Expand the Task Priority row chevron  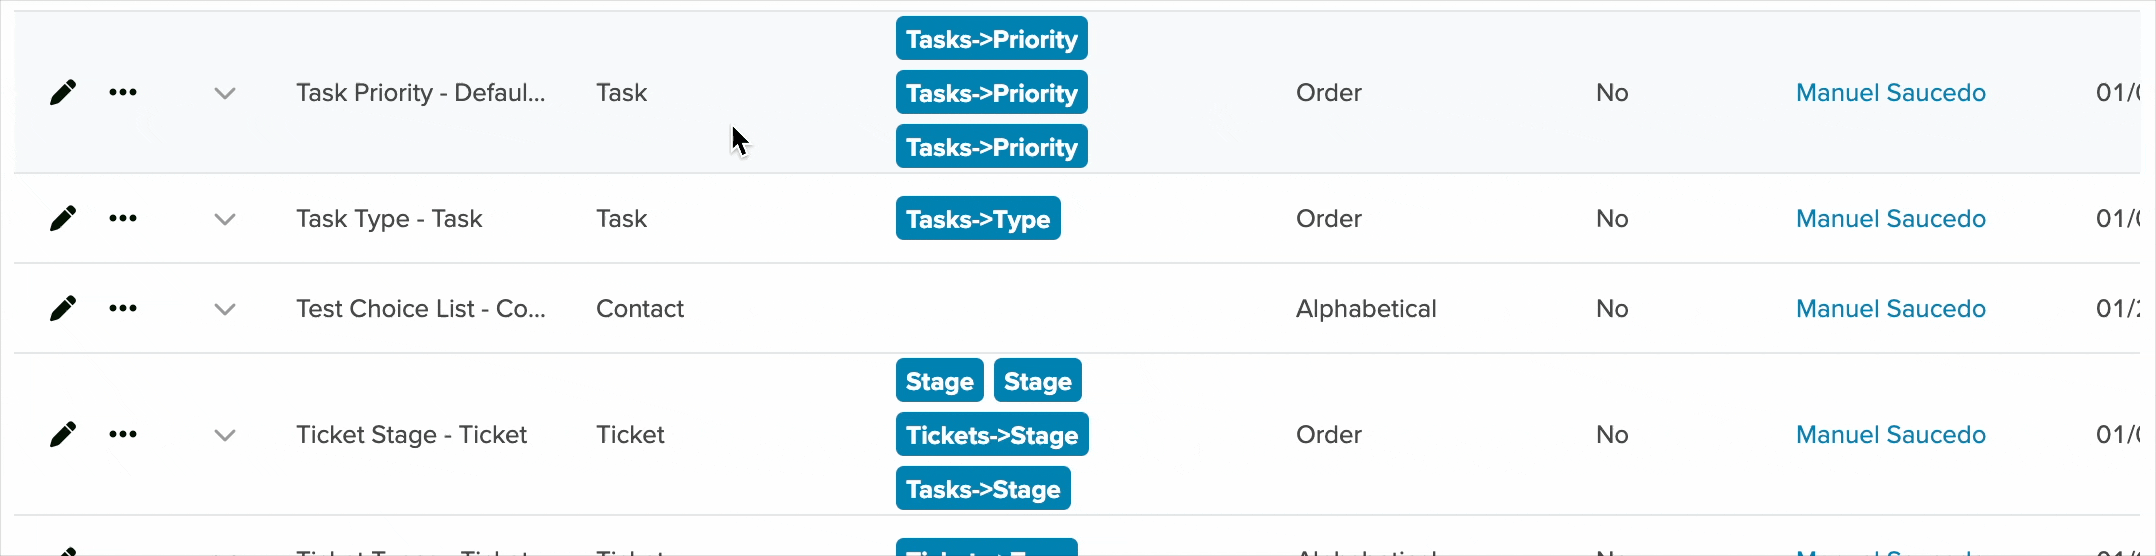coord(225,93)
